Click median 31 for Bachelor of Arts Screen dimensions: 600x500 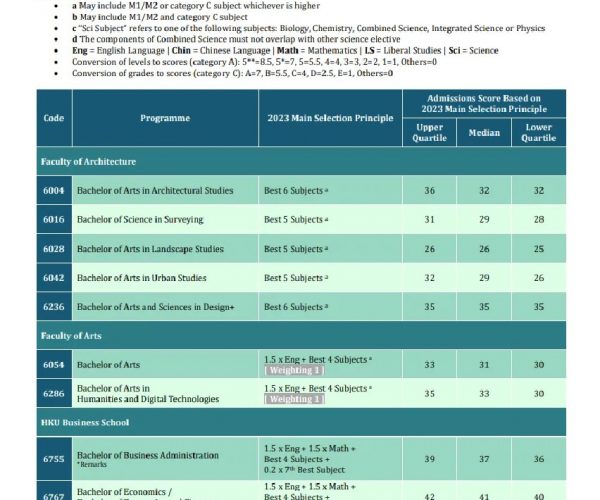[x=484, y=365]
